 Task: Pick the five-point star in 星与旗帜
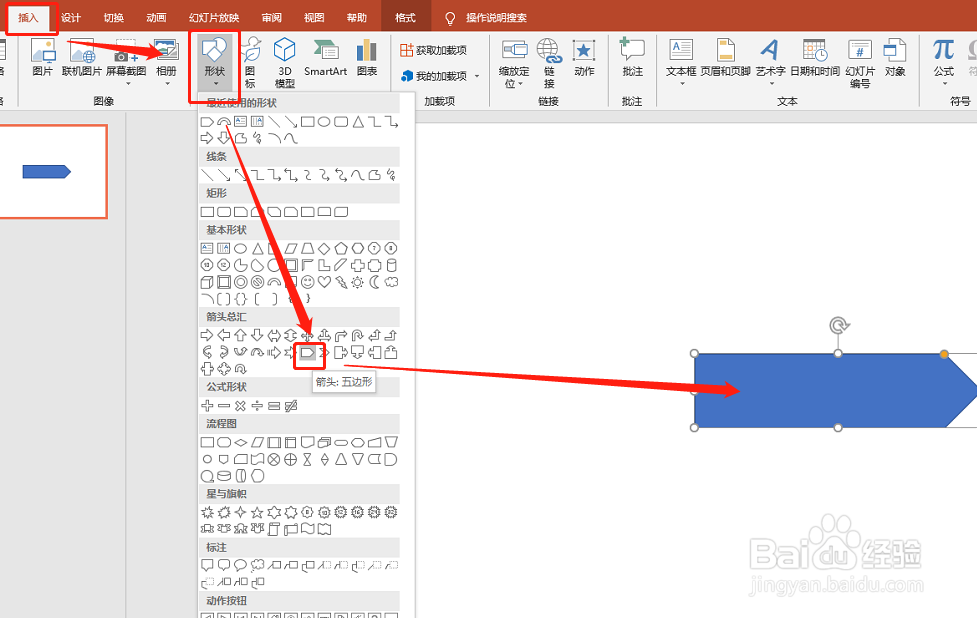(257, 513)
